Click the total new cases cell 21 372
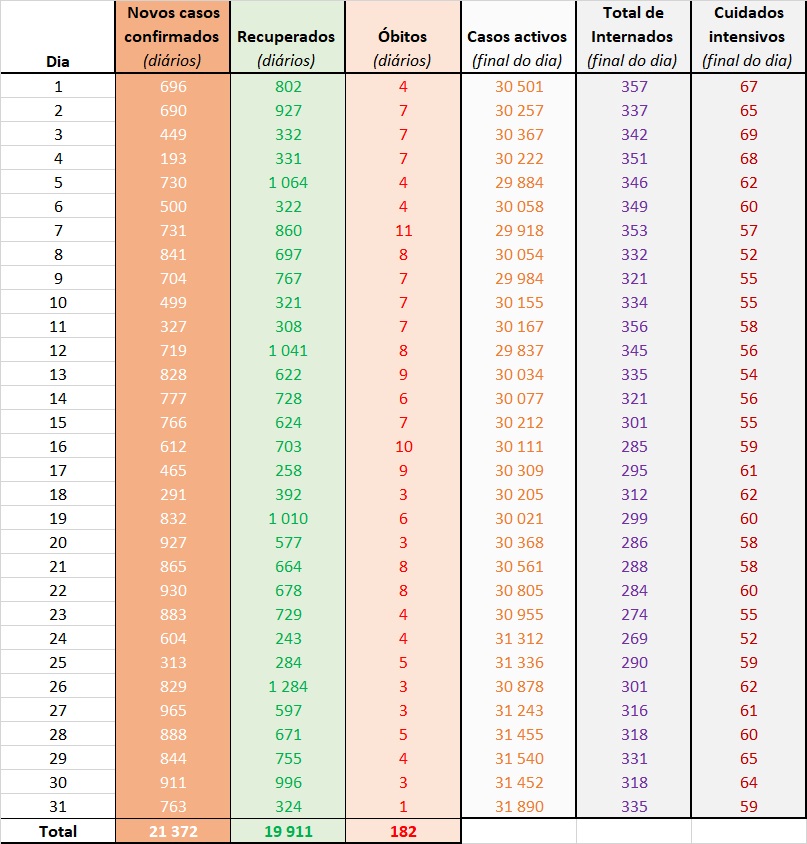Viewport: 807px width, 844px height. [x=172, y=831]
